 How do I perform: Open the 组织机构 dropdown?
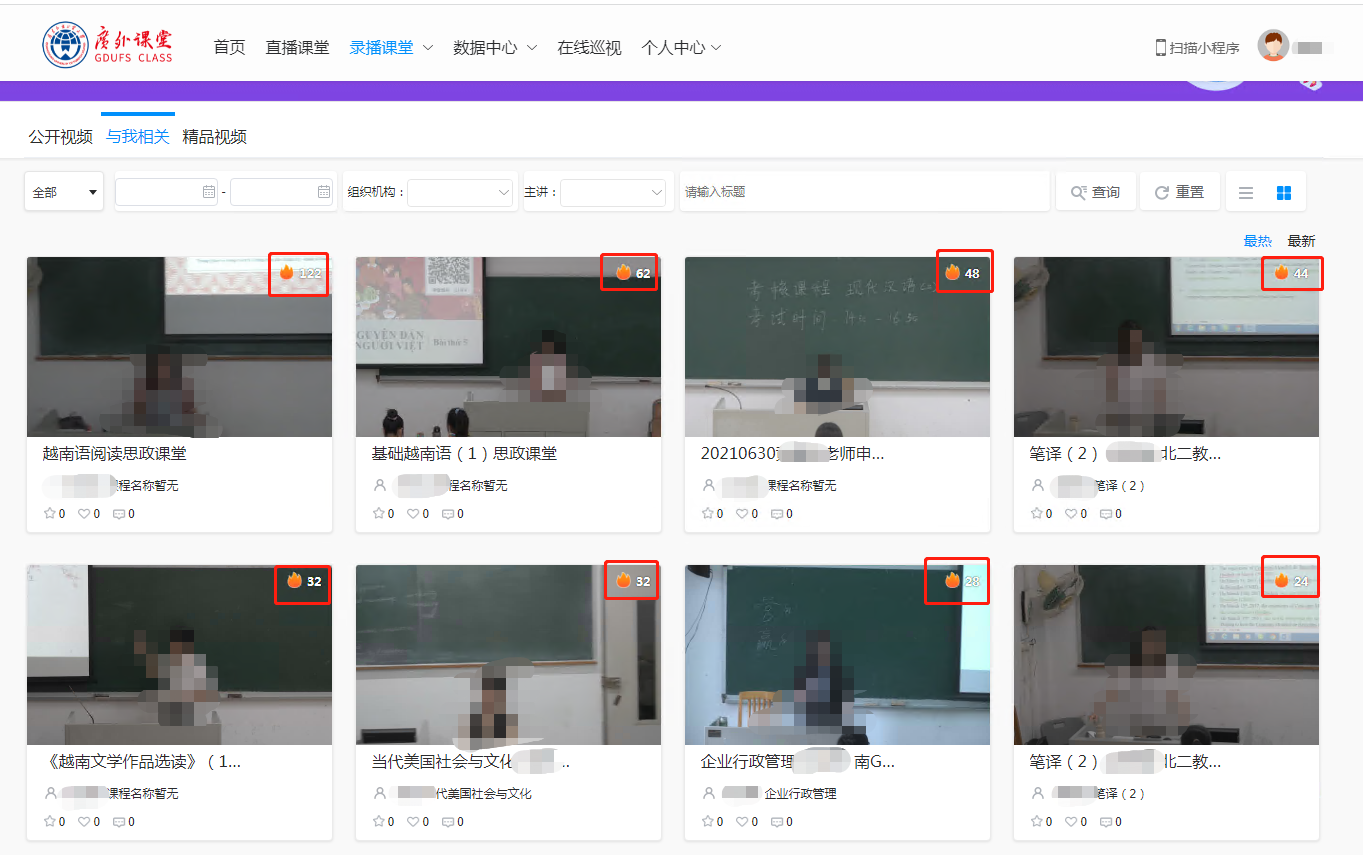pyautogui.click(x=460, y=192)
